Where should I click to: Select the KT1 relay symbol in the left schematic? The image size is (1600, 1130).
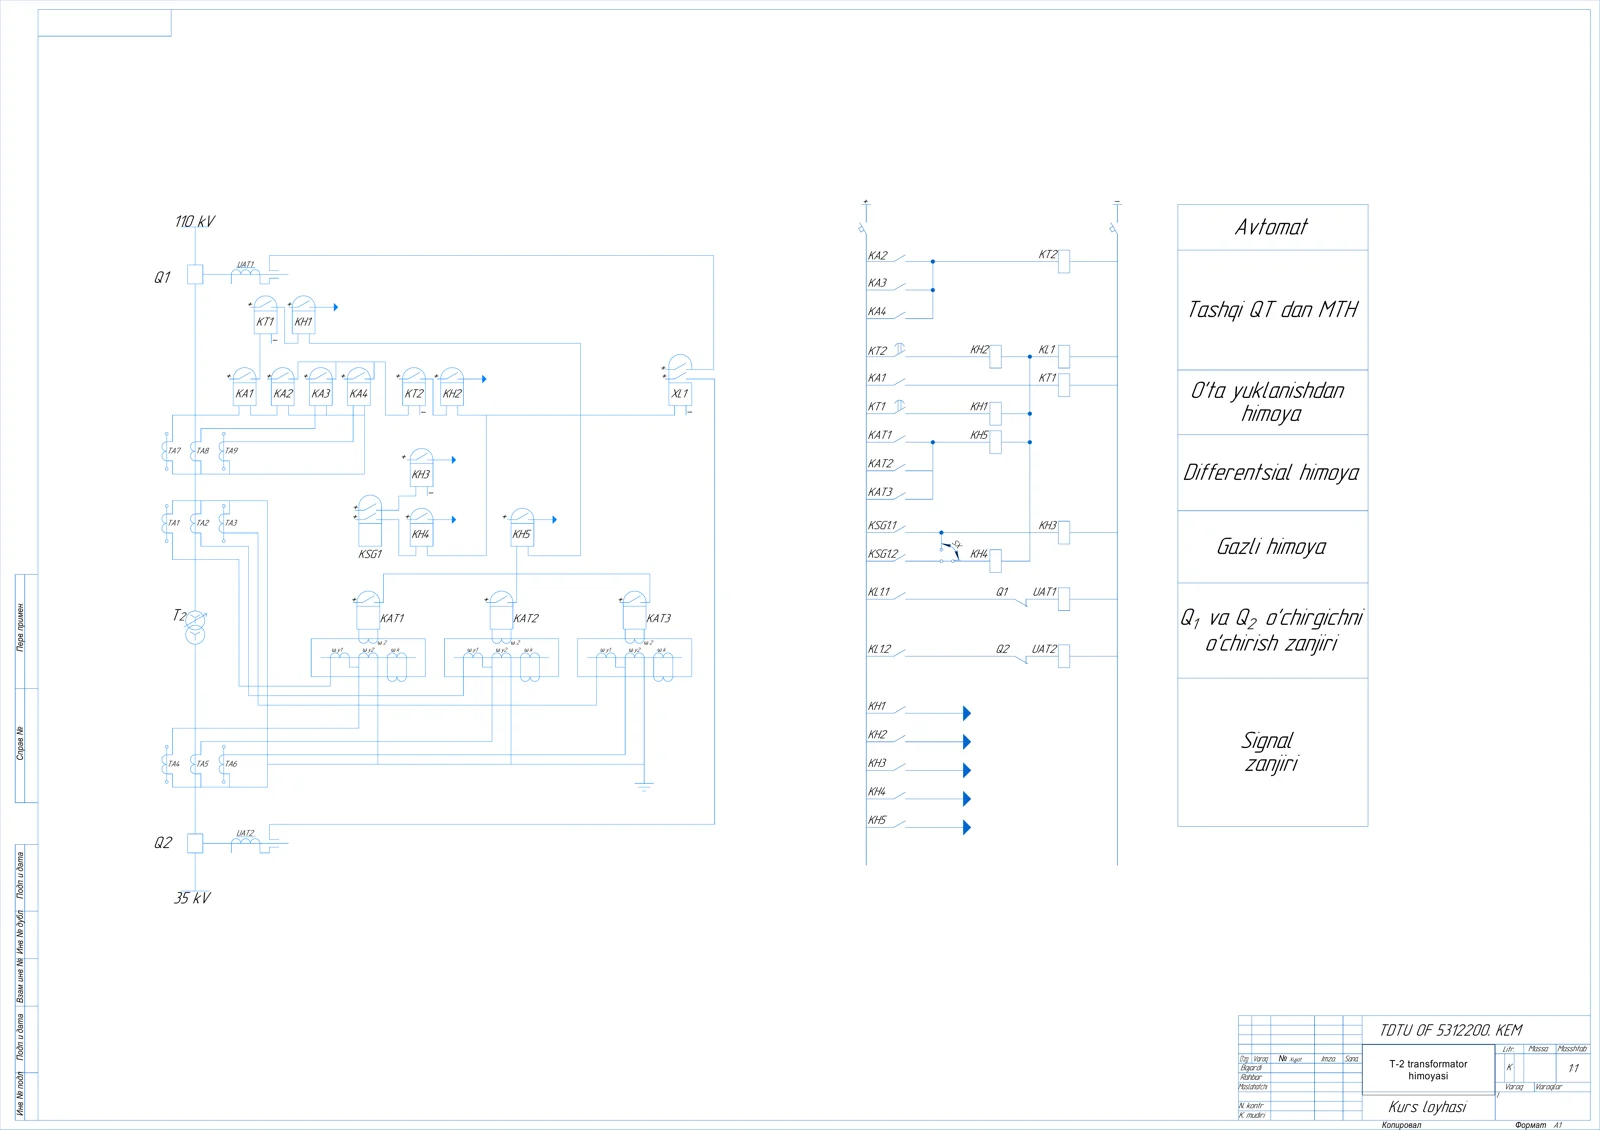[x=265, y=315]
